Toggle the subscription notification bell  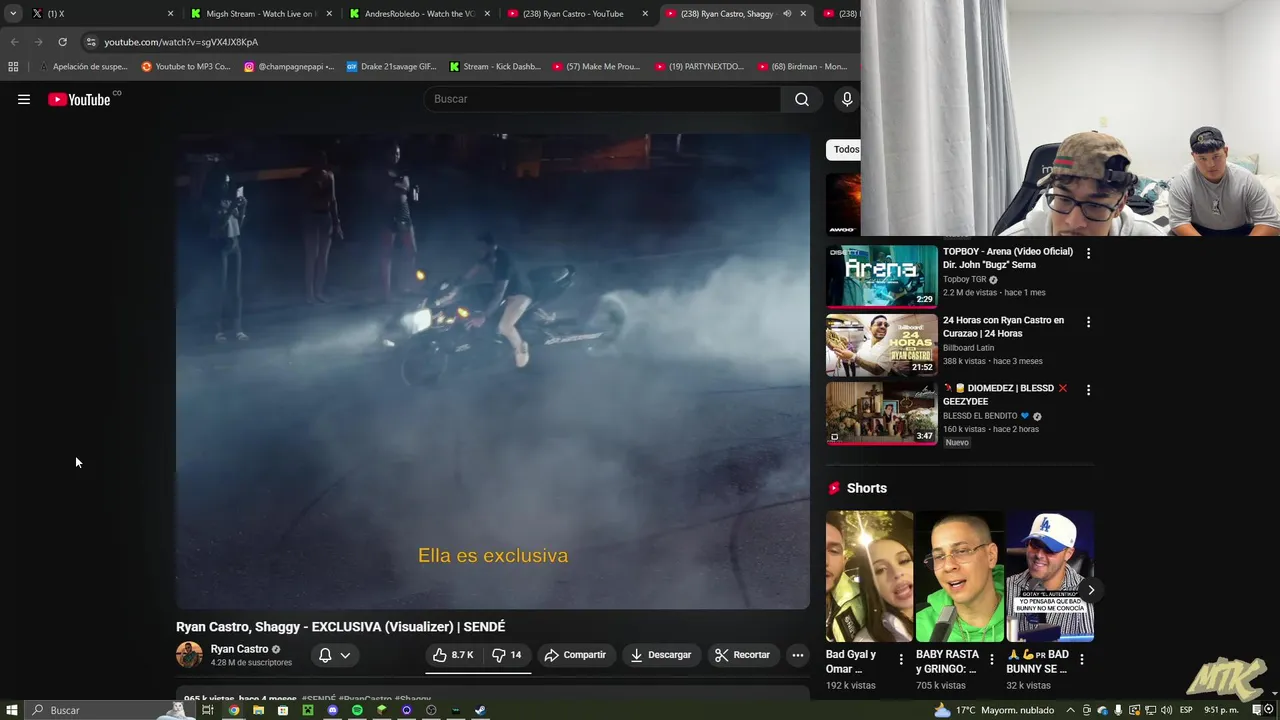pyautogui.click(x=325, y=655)
